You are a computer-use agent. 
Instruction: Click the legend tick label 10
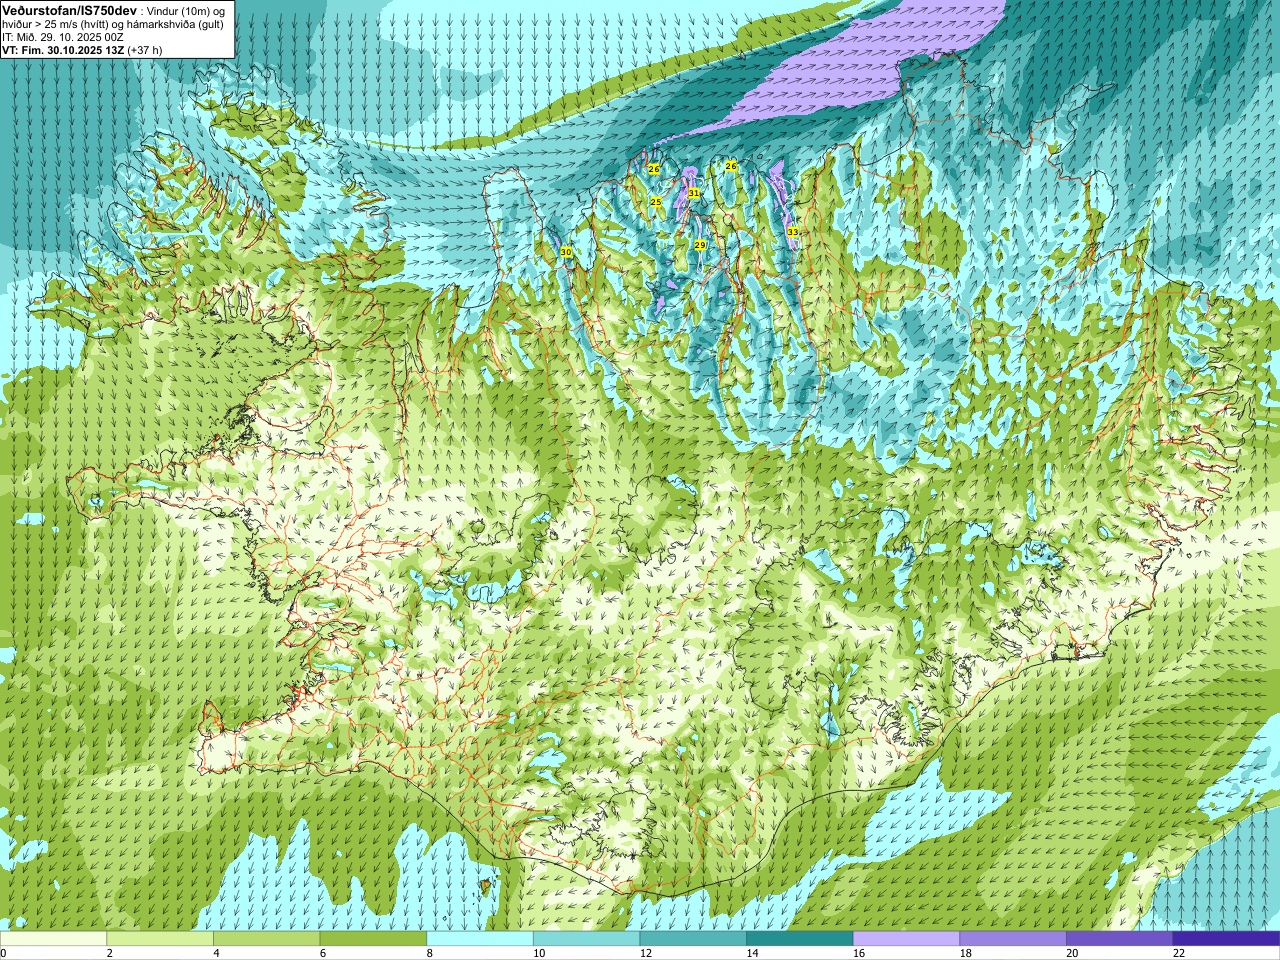pyautogui.click(x=539, y=953)
